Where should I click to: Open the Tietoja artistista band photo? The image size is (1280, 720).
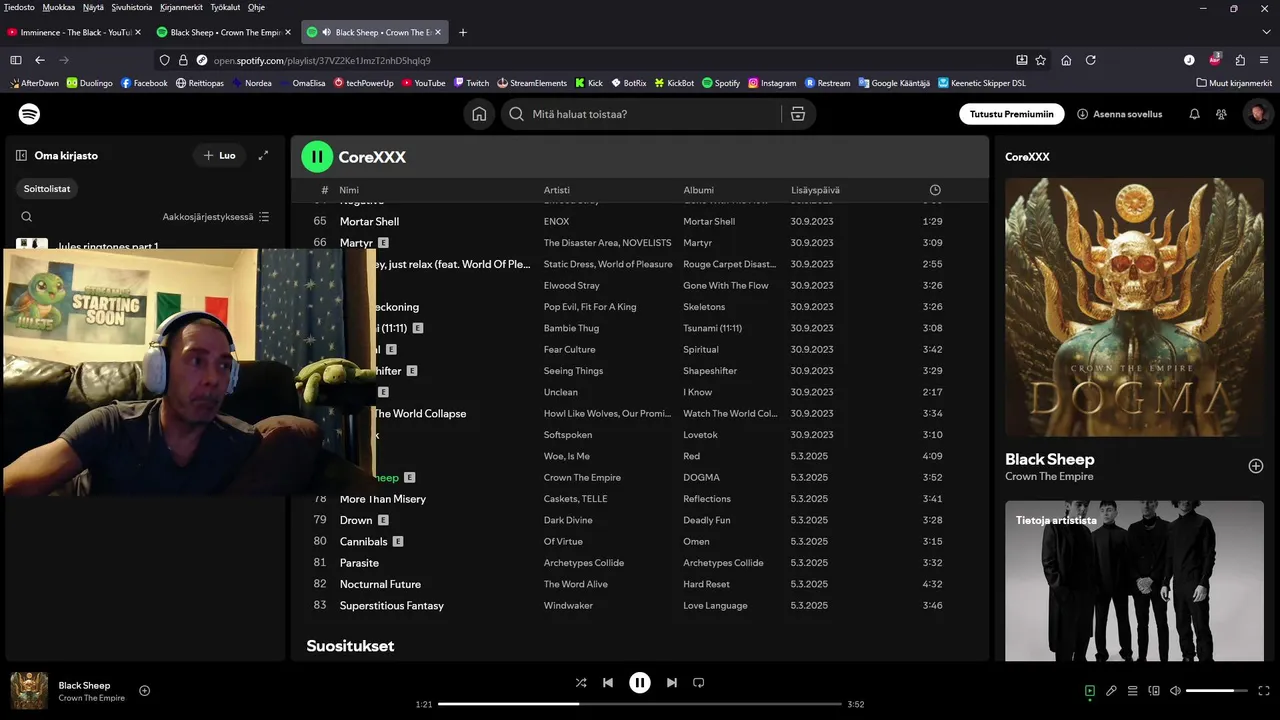click(x=1134, y=581)
